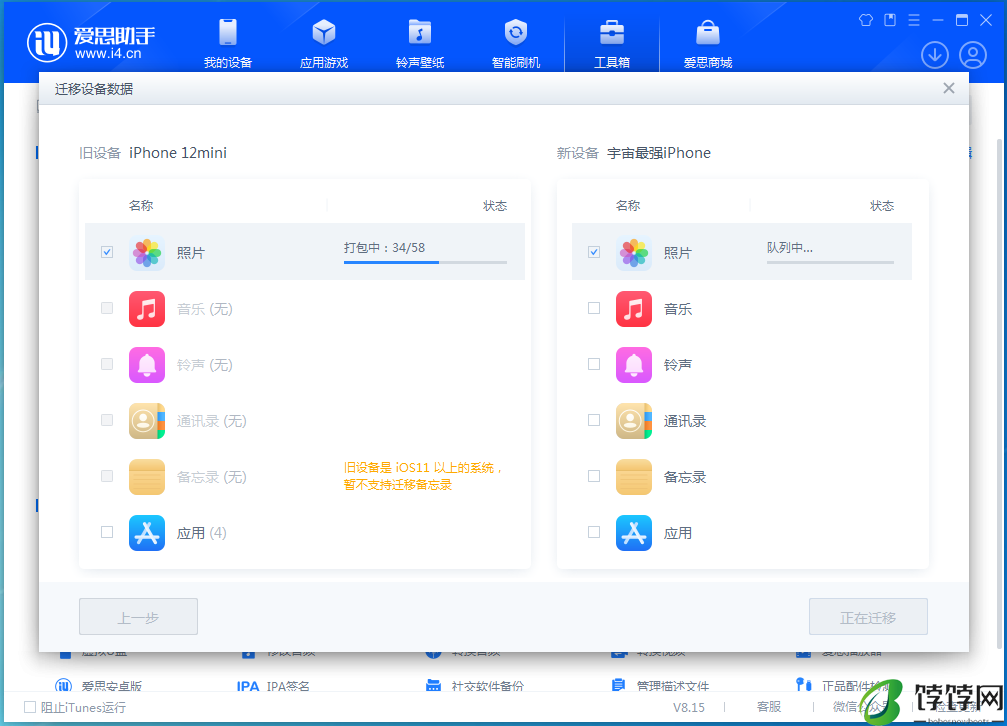Click new device Notes icon
The image size is (1007, 726).
click(634, 477)
